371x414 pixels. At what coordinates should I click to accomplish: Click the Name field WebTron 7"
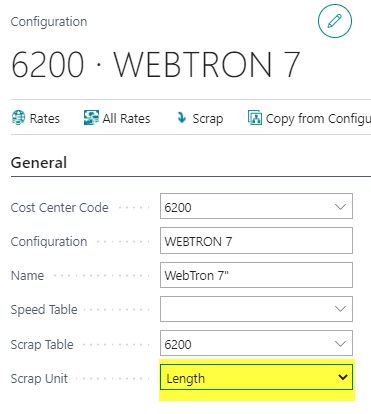(256, 275)
